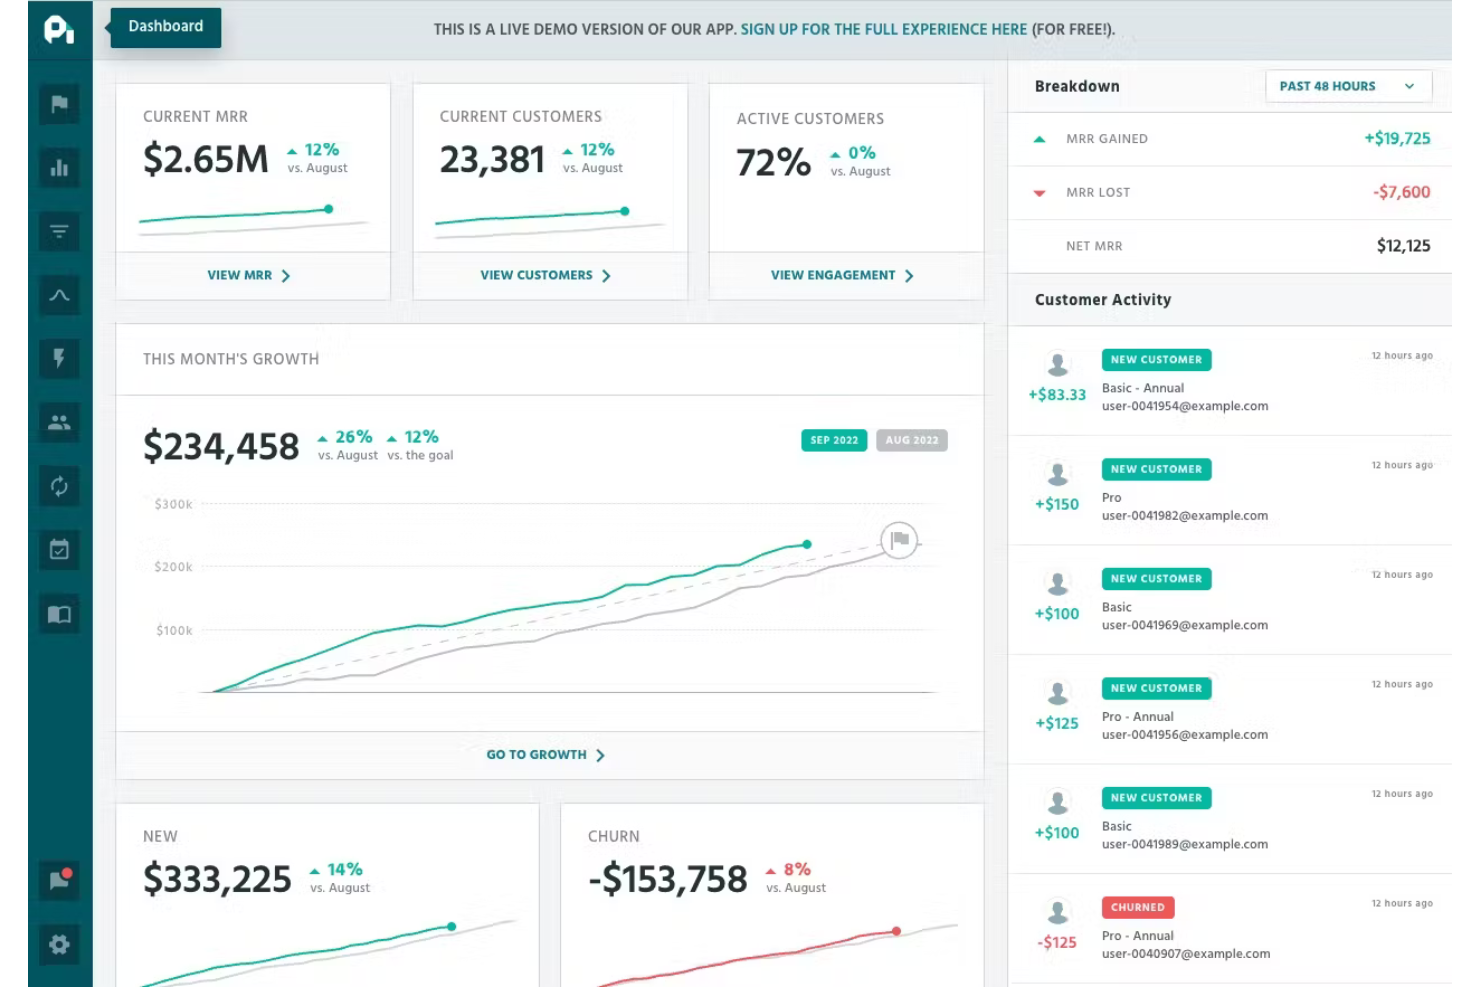1480x987 pixels.
Task: Click the MRR Lost row
Action: click(1230, 192)
